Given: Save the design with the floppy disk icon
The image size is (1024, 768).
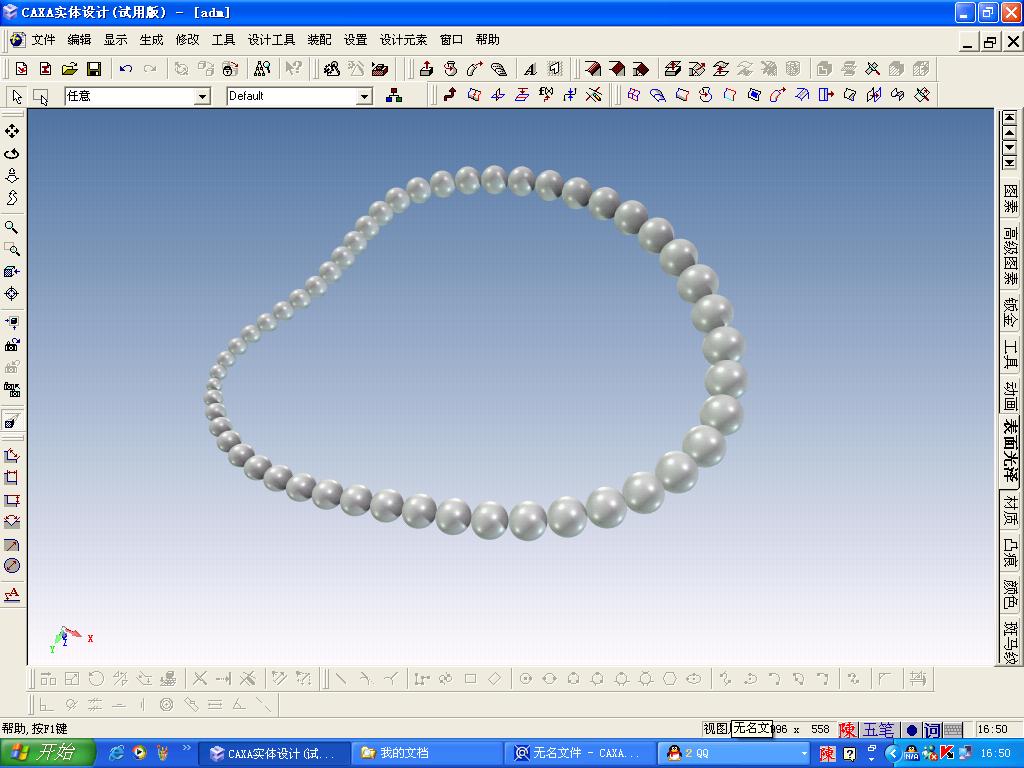Looking at the screenshot, I should click(x=94, y=69).
